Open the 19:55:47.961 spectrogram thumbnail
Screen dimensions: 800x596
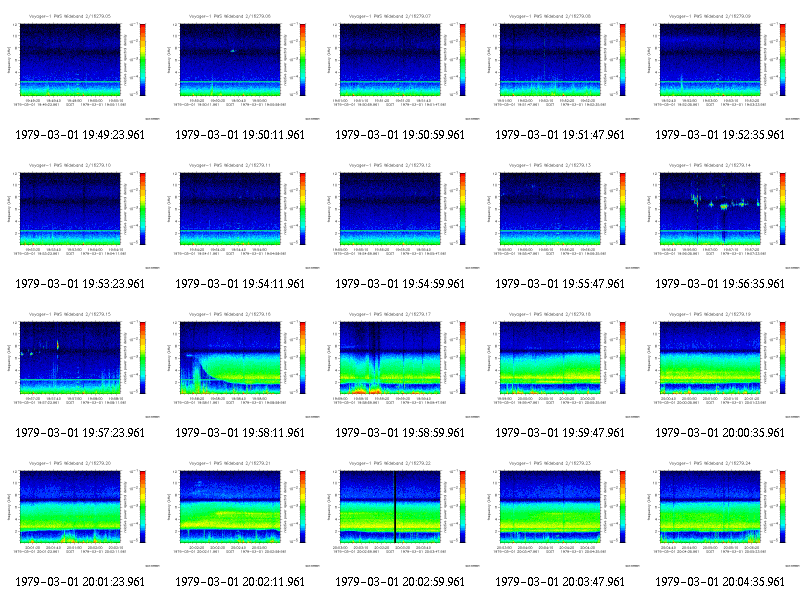click(x=560, y=213)
